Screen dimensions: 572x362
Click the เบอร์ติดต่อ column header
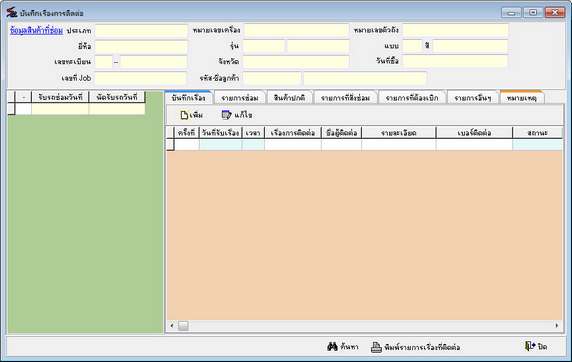(x=474, y=133)
